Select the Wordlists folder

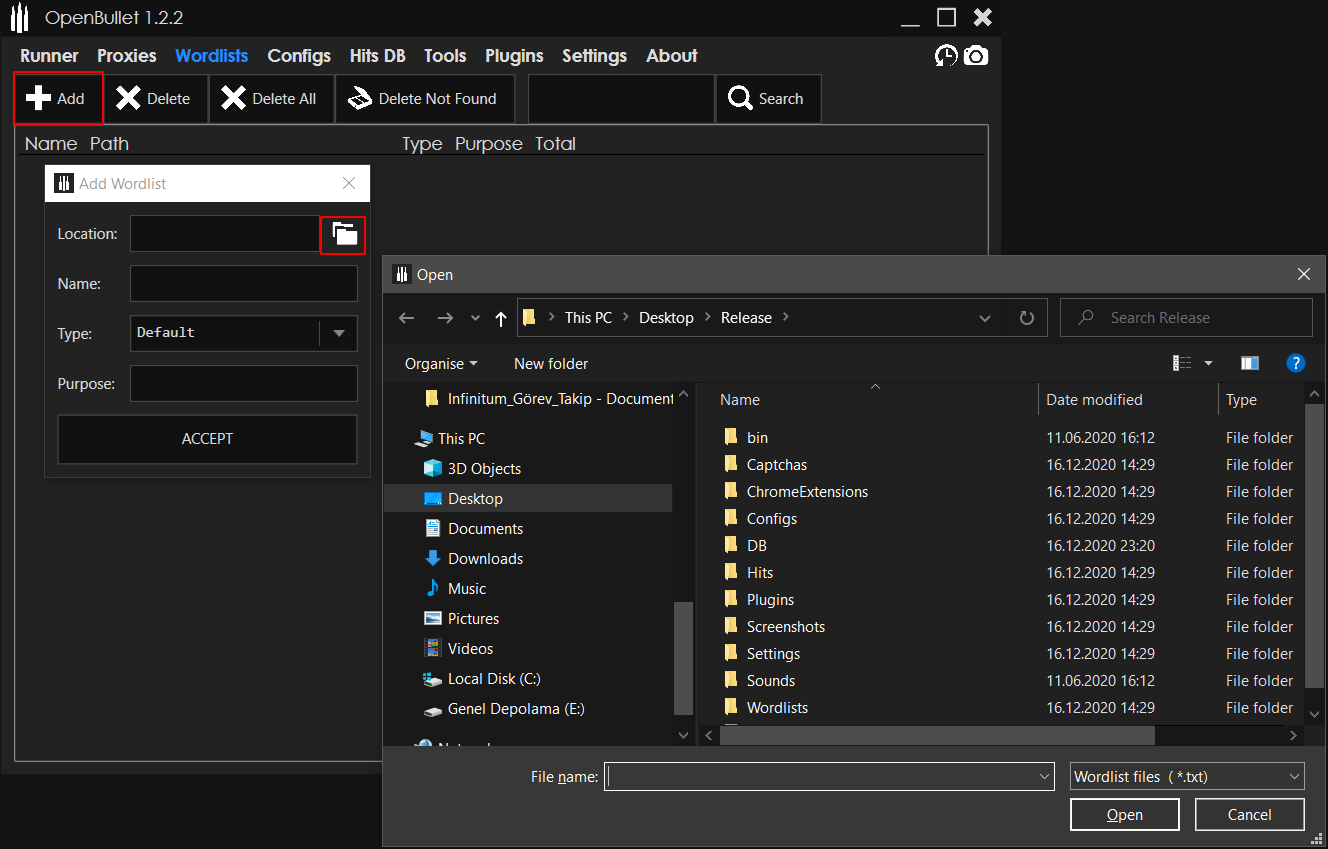tap(777, 708)
